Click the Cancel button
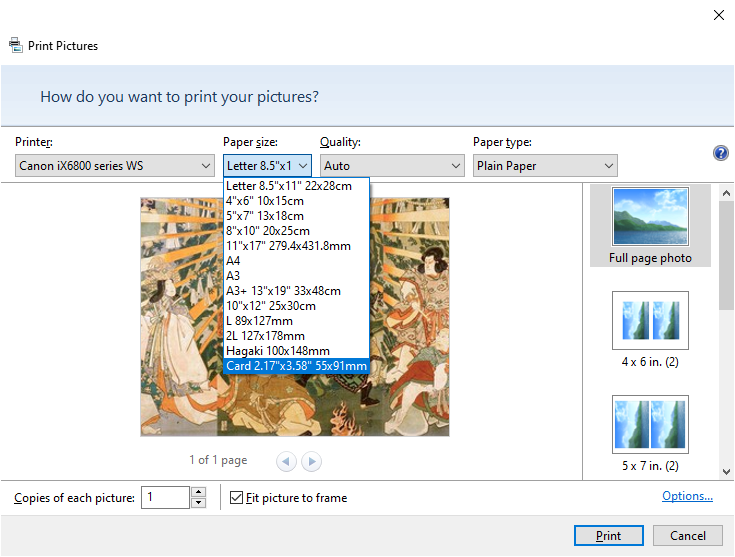 687,535
